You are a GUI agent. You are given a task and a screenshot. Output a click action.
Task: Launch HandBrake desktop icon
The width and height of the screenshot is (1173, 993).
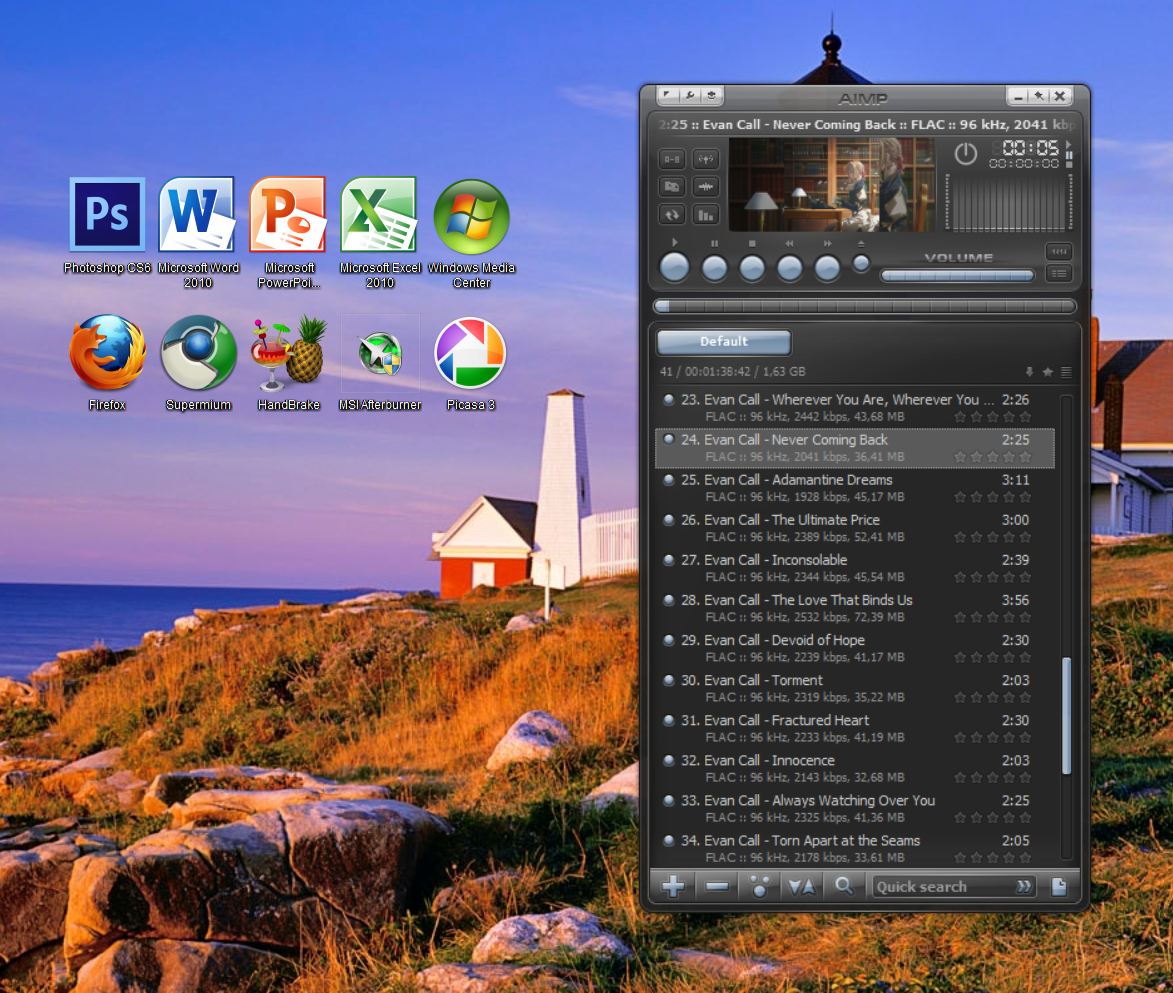point(289,363)
